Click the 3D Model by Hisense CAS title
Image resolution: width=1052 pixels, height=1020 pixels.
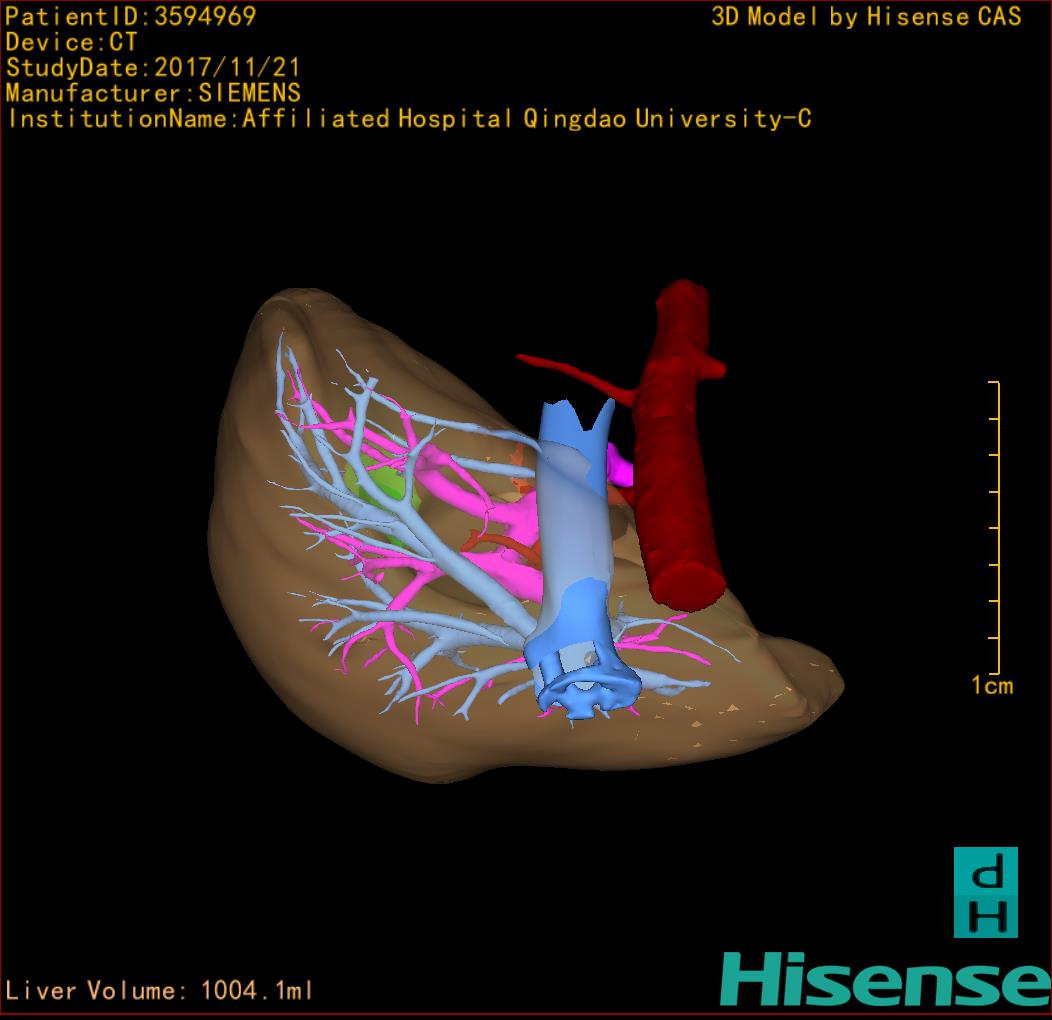pyautogui.click(x=866, y=16)
